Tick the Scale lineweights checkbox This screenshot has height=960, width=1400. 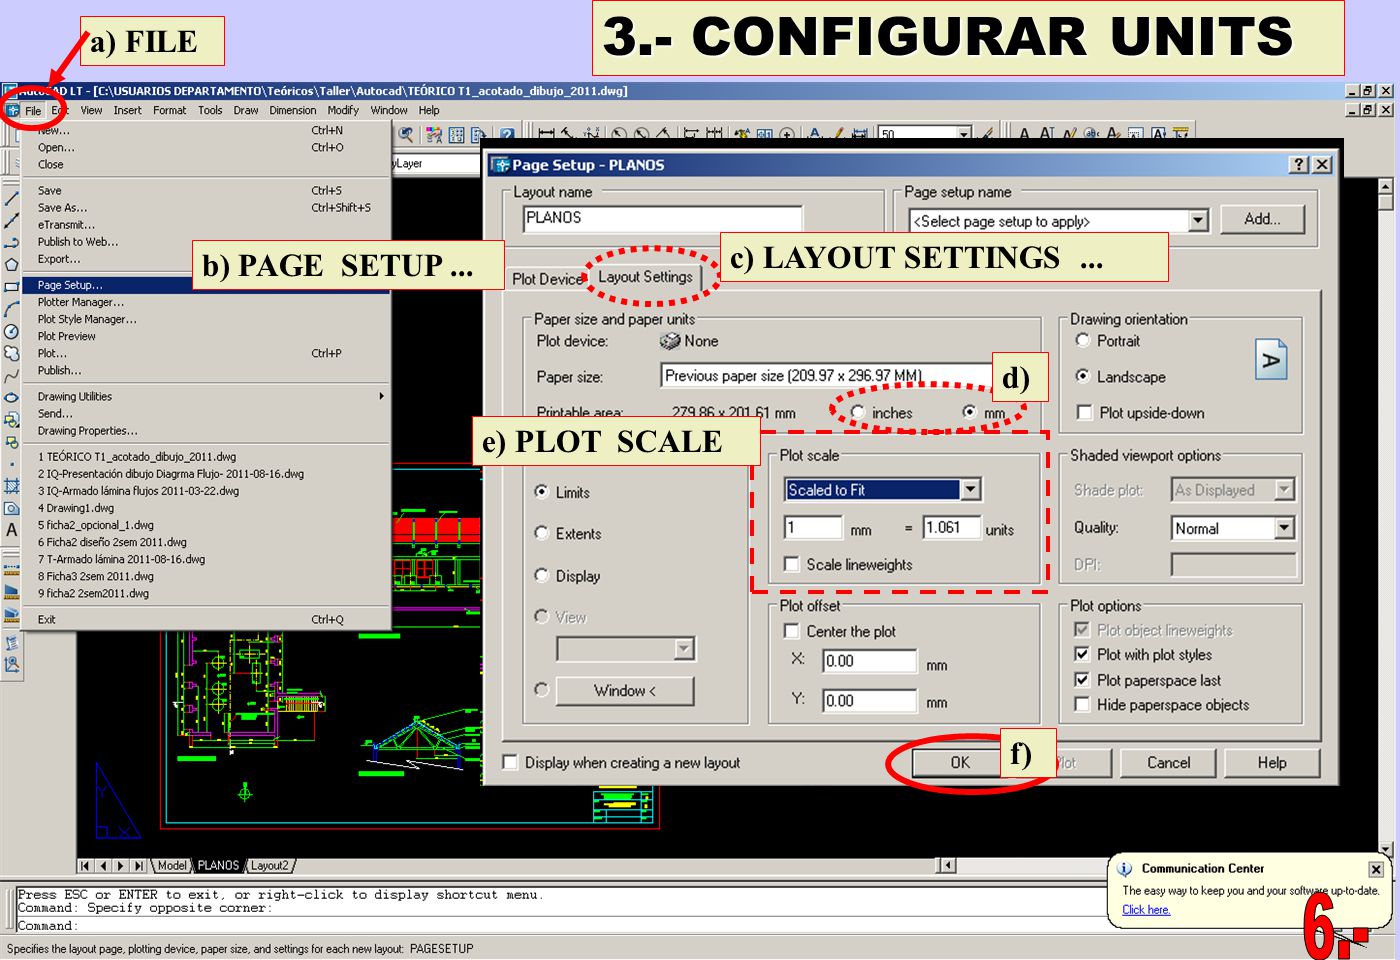tap(792, 565)
